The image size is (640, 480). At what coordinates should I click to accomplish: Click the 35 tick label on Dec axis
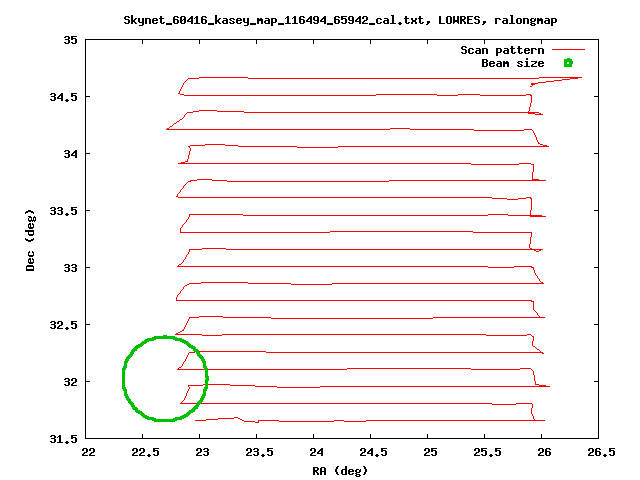click(71, 40)
